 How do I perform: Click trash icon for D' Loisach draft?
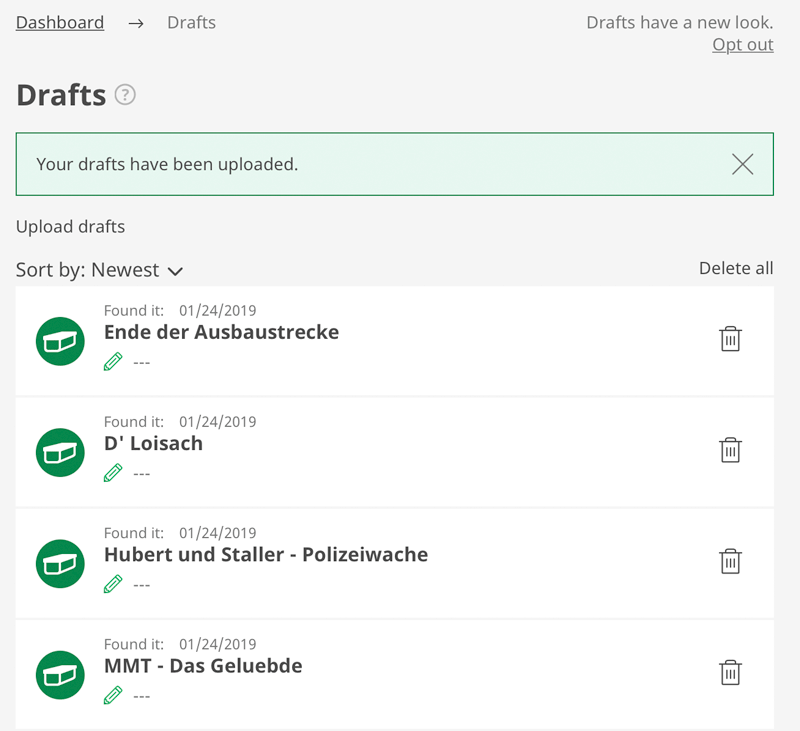731,450
